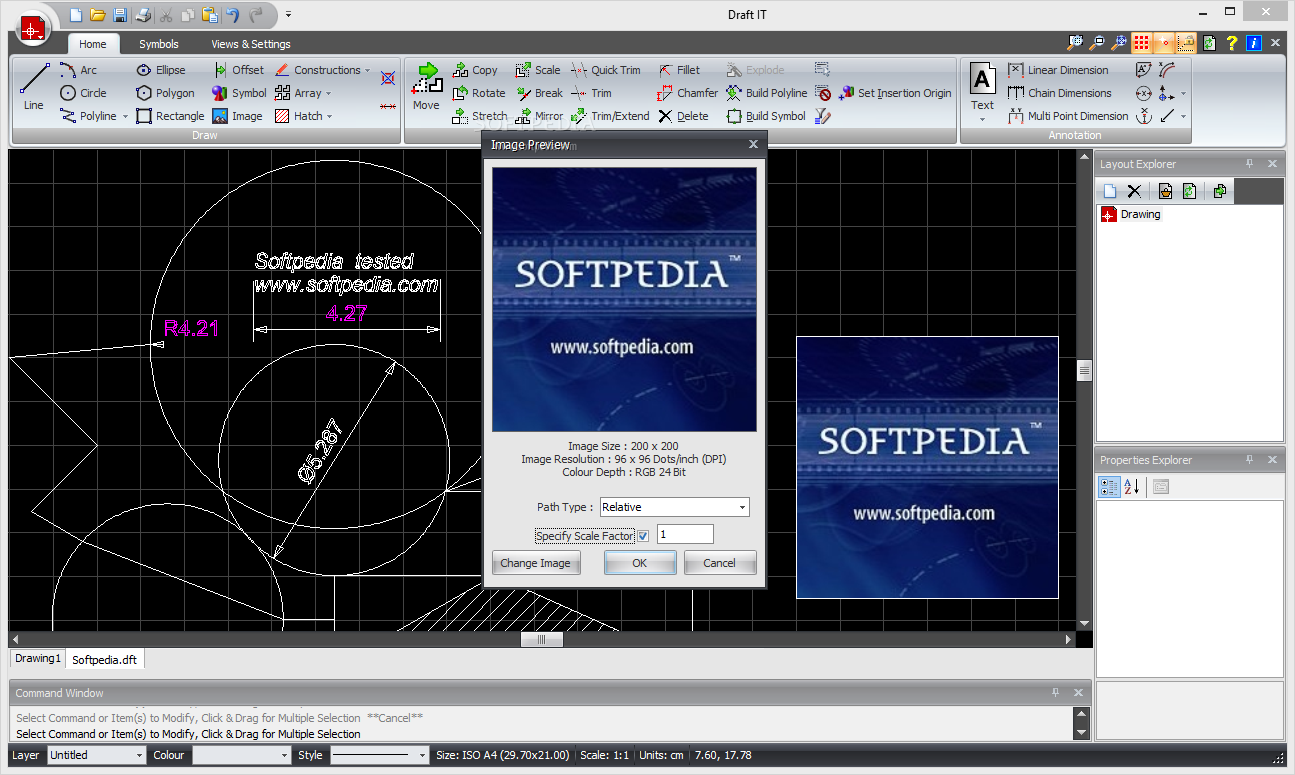Click the Image insert tool
The image size is (1295, 775).
click(237, 116)
